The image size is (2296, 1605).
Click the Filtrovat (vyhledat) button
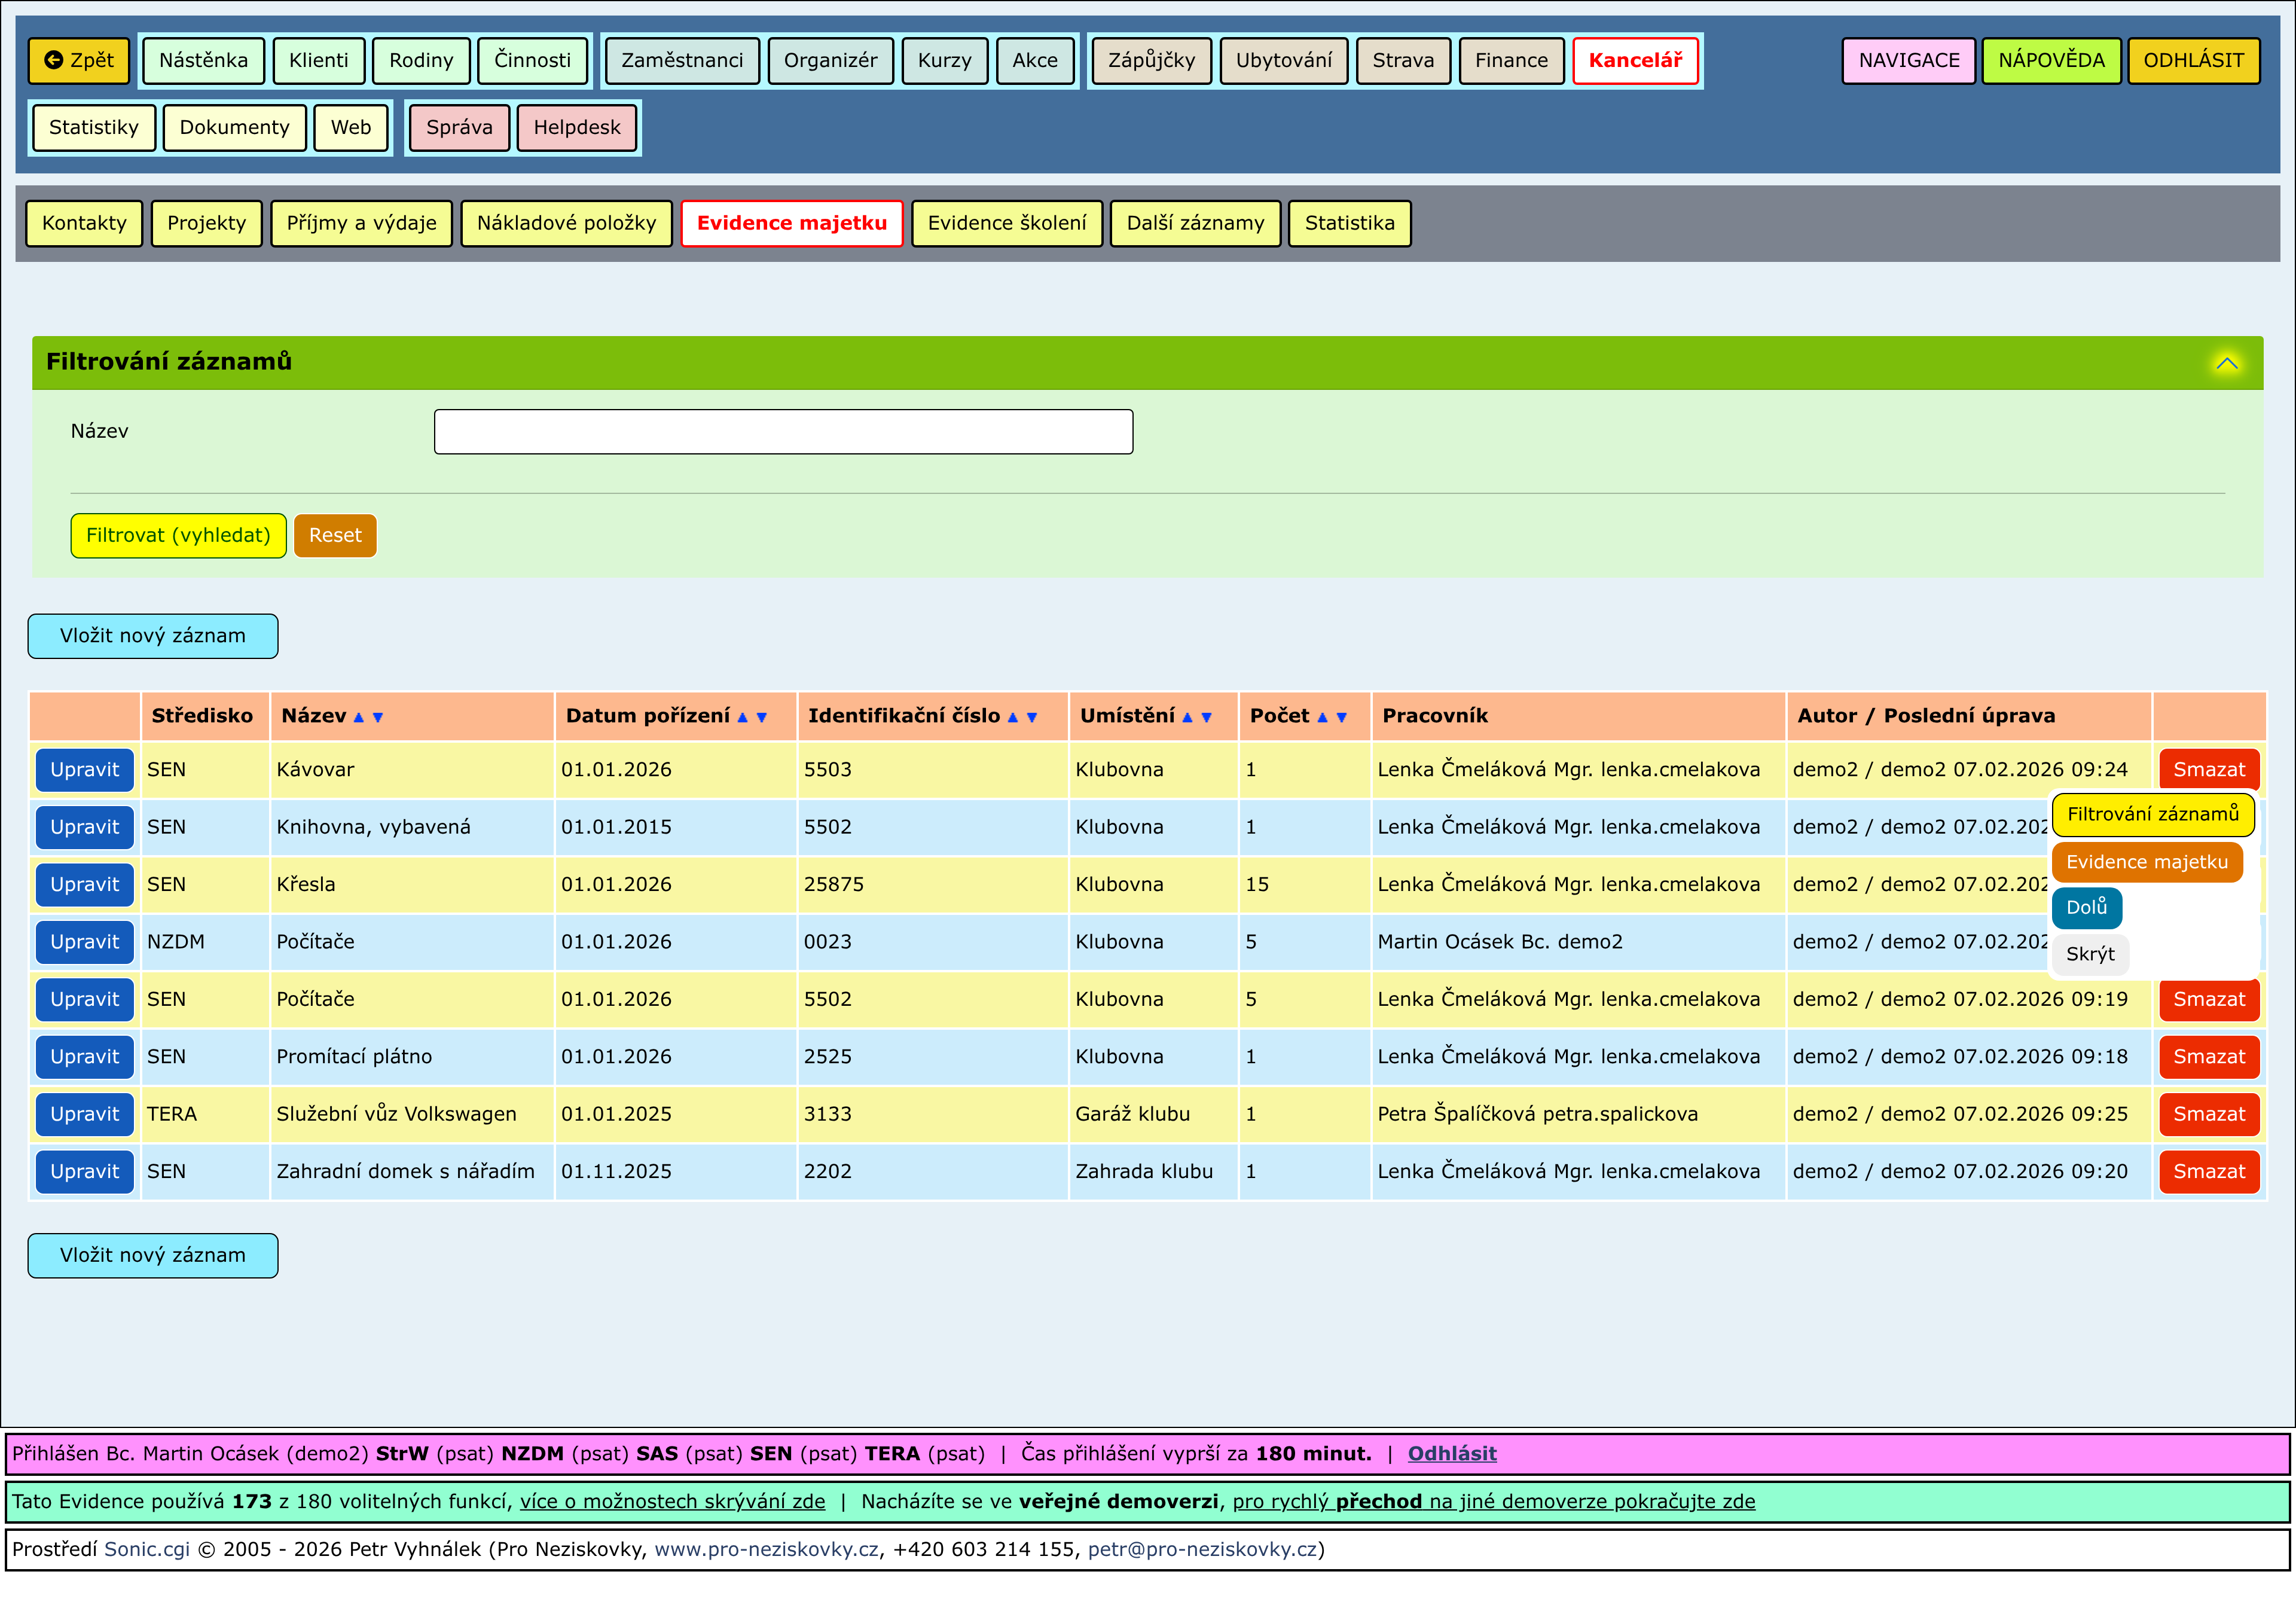point(178,535)
